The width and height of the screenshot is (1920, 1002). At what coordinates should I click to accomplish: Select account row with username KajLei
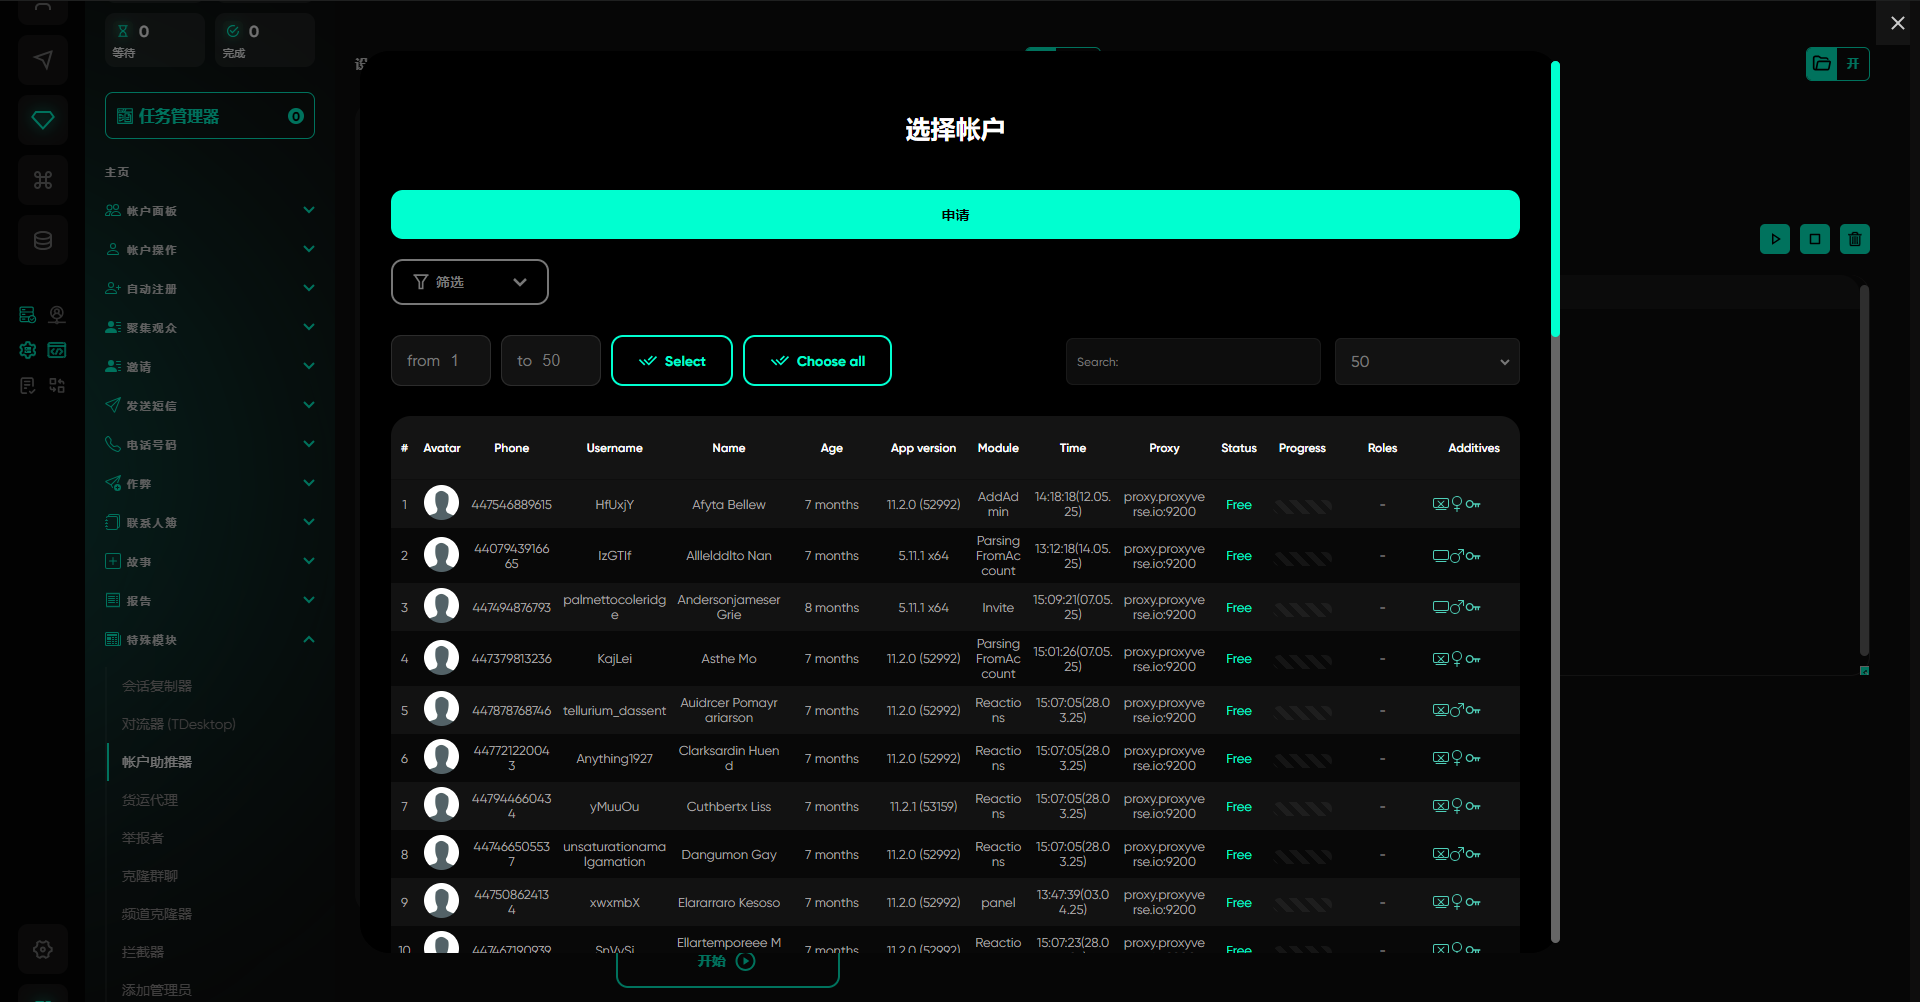coord(614,659)
